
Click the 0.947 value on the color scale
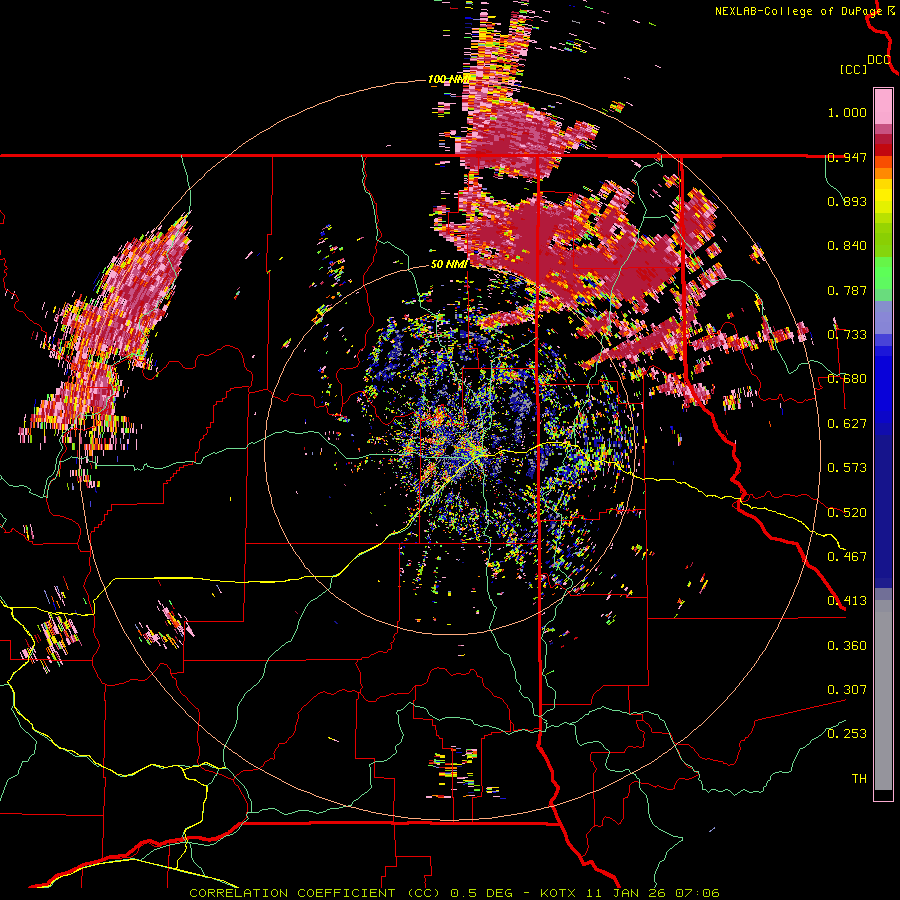click(x=847, y=157)
